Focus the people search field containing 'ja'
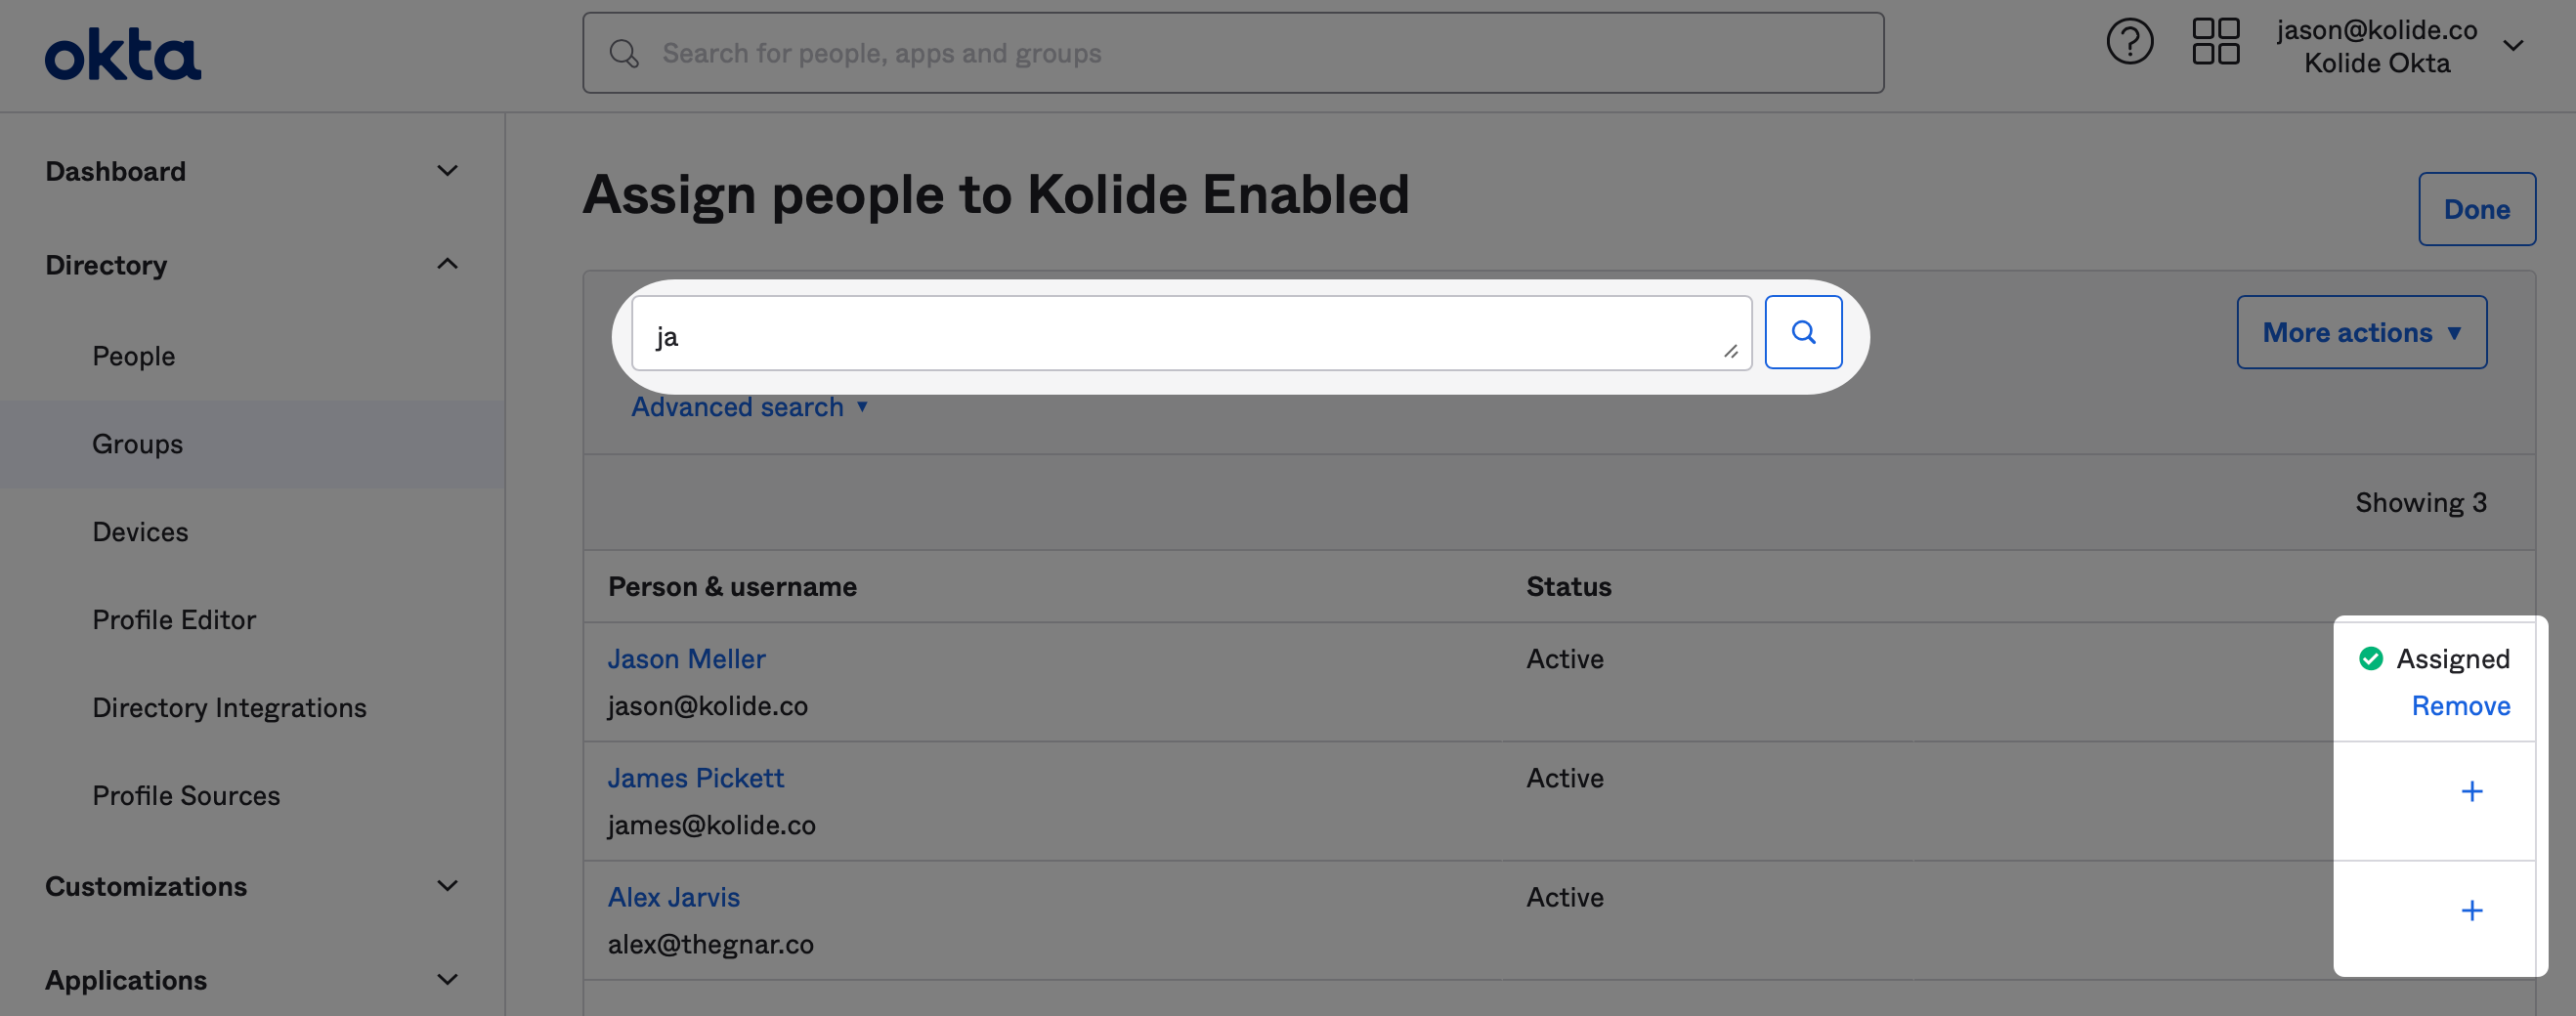2576x1016 pixels. (x=1180, y=334)
